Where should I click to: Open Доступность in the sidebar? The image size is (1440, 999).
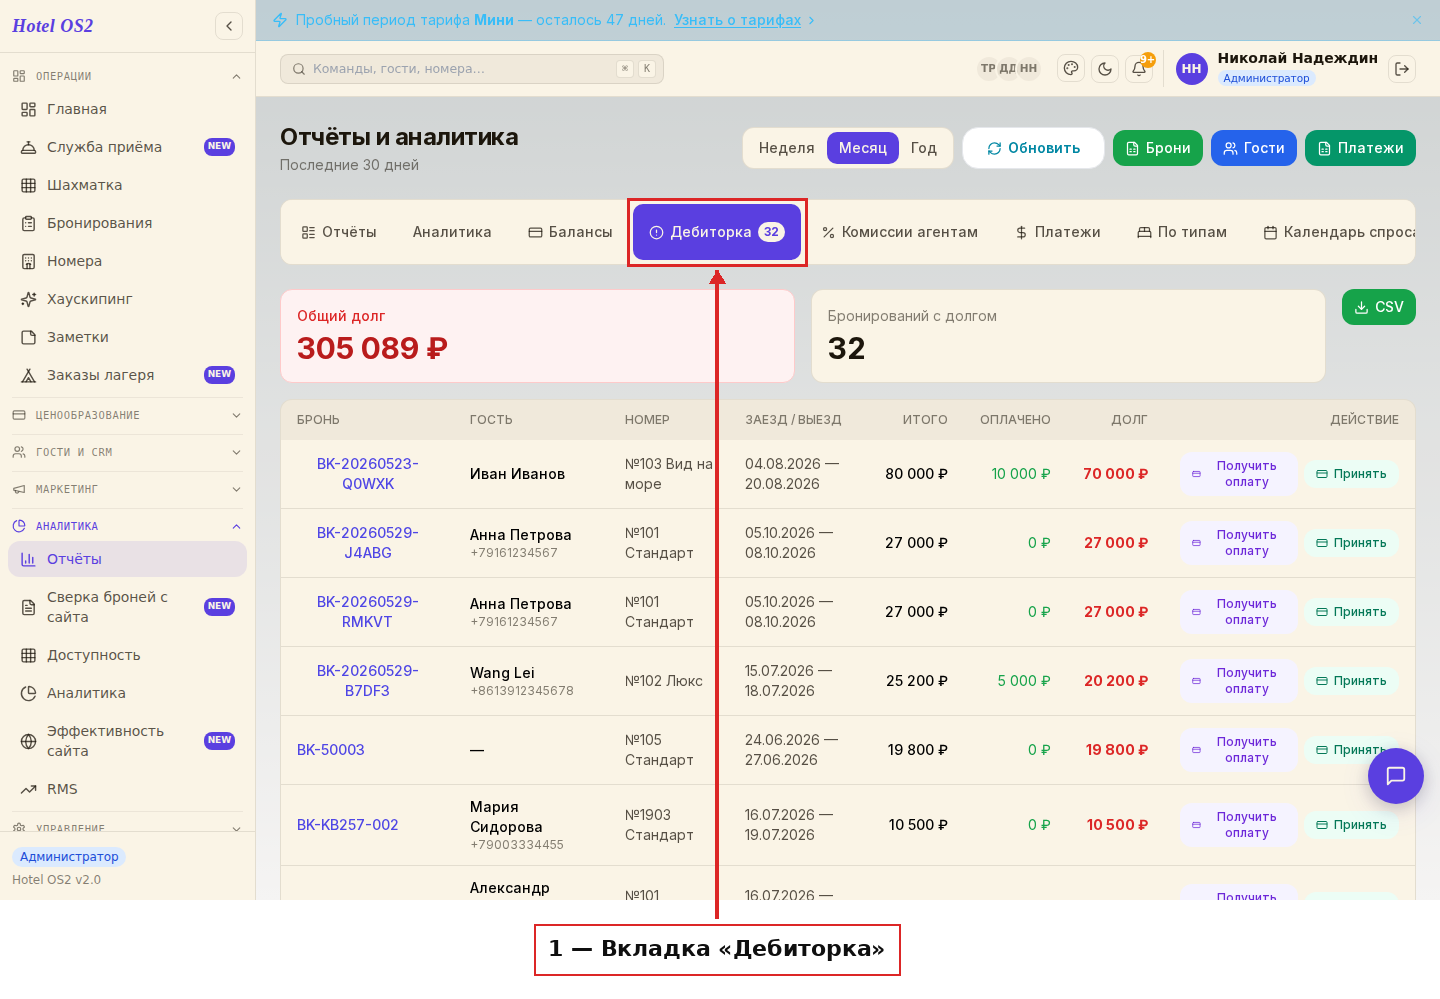click(x=128, y=655)
